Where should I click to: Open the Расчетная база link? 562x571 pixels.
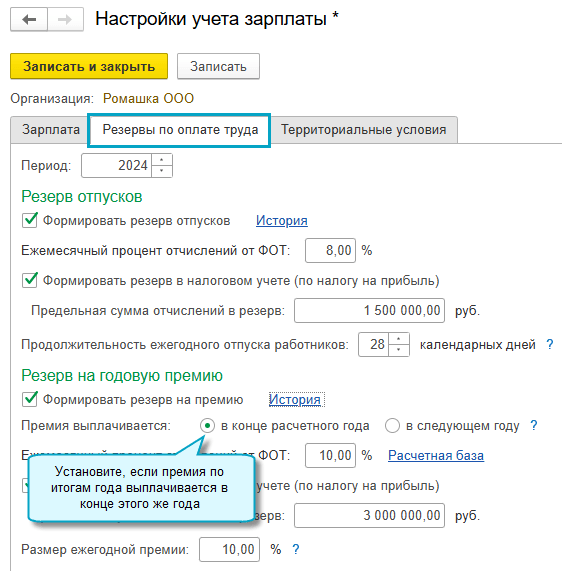tap(436, 455)
